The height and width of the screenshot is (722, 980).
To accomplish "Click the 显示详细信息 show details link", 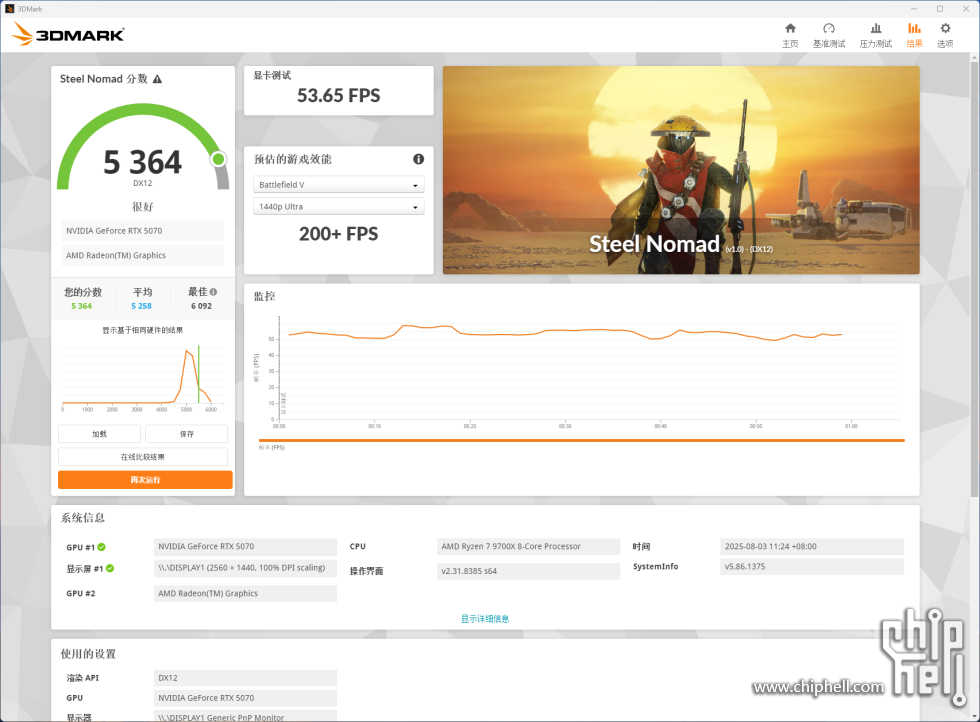I will [485, 619].
